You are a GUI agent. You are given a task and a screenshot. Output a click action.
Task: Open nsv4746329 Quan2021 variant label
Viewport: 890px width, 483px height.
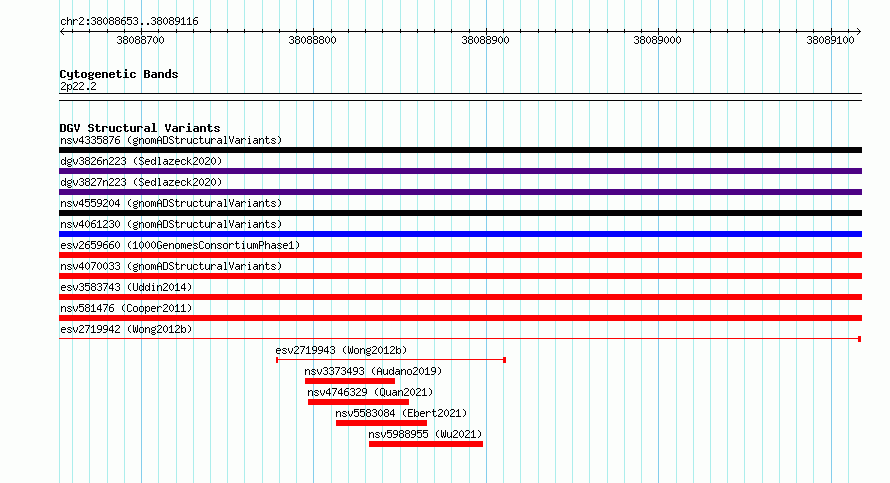[370, 392]
